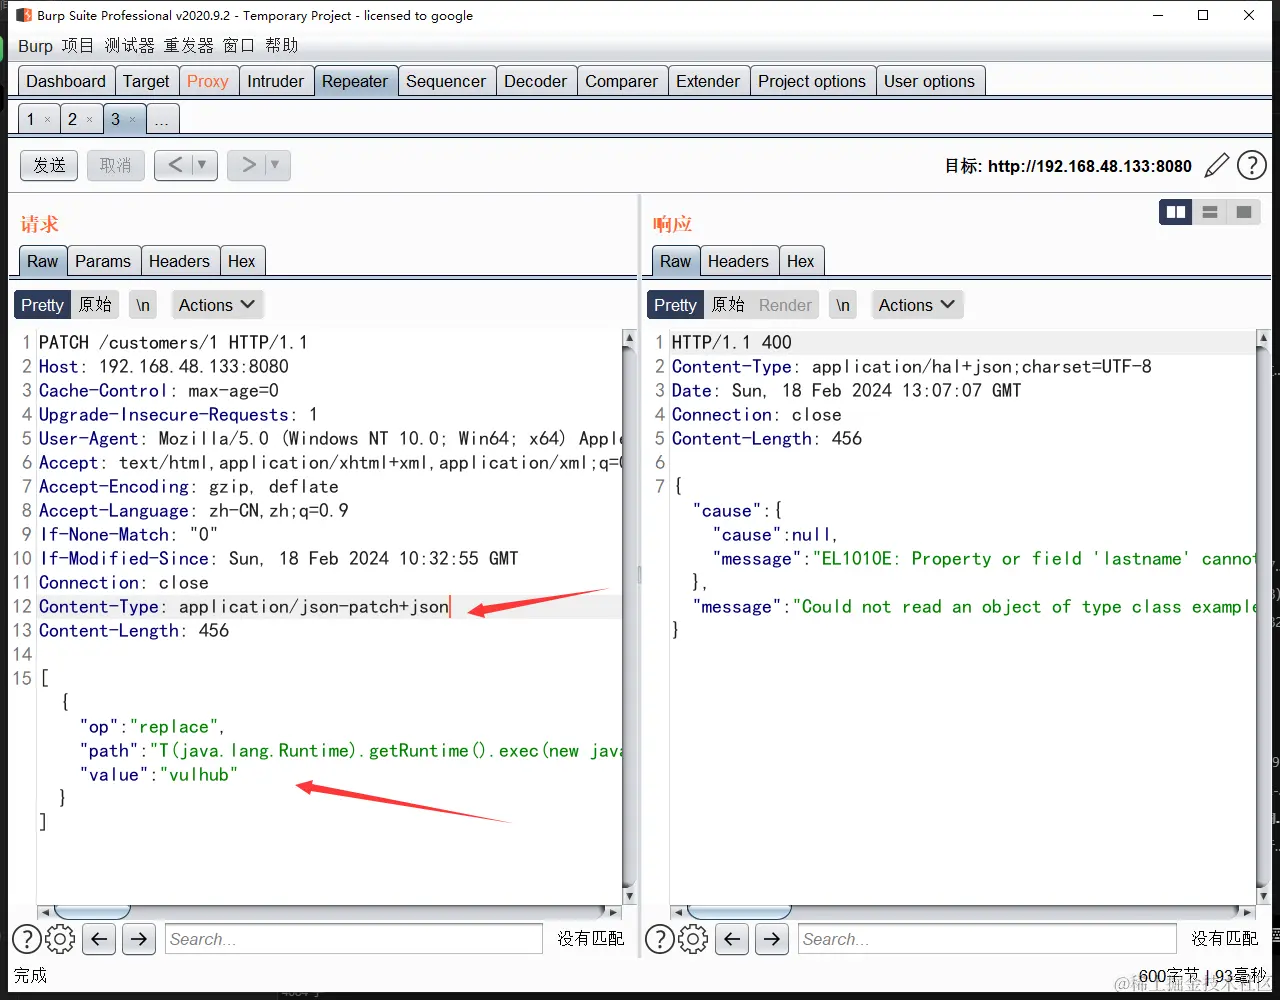Switch response view to Pretty

[x=675, y=305]
